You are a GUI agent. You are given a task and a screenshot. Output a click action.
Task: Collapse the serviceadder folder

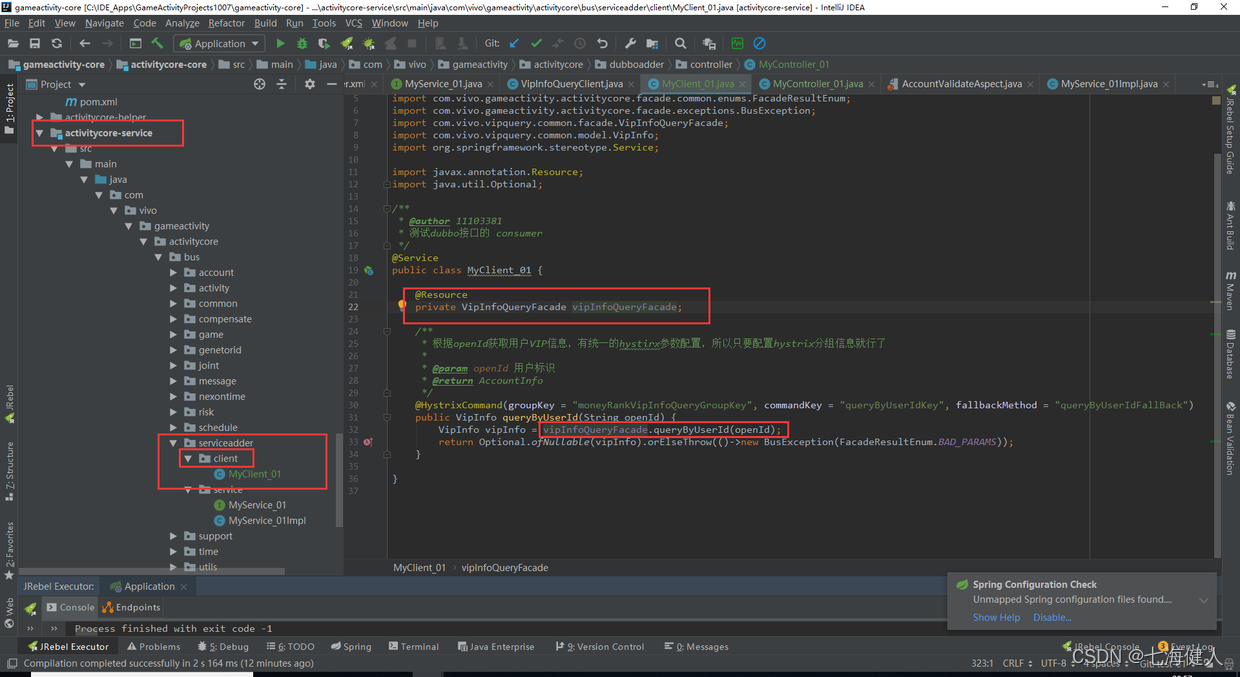click(174, 443)
